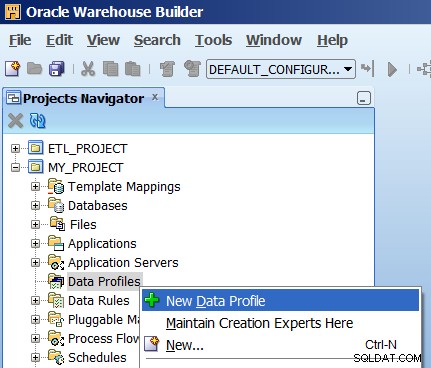431x368 pixels.
Task: Click the New document toolbar icon
Action: coord(13,69)
